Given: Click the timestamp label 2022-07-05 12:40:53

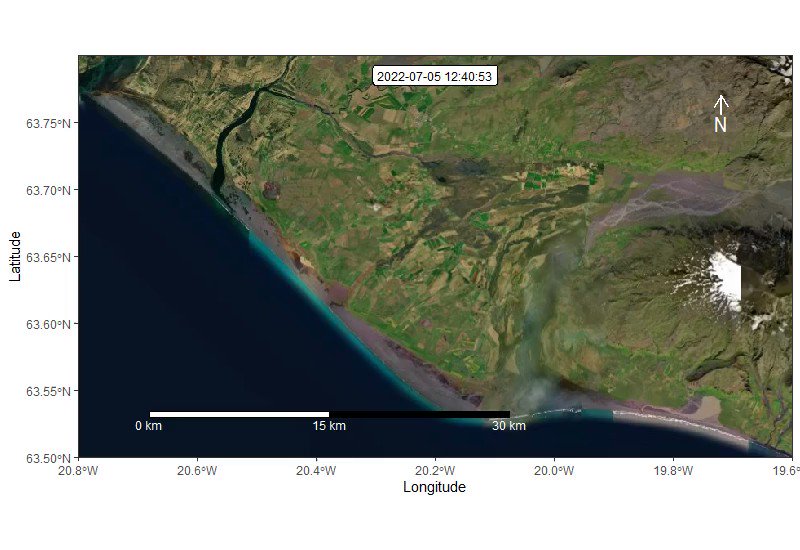Looking at the screenshot, I should pyautogui.click(x=435, y=77).
